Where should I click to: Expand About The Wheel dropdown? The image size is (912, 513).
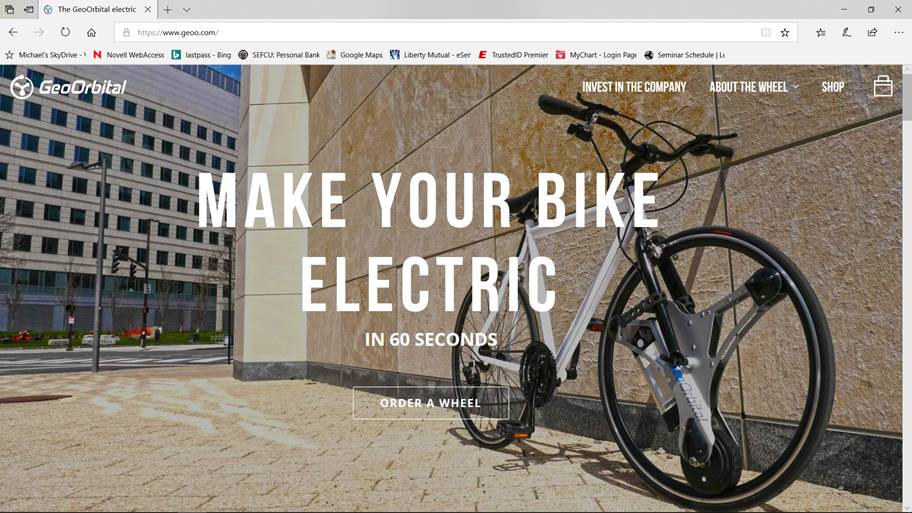coord(754,87)
